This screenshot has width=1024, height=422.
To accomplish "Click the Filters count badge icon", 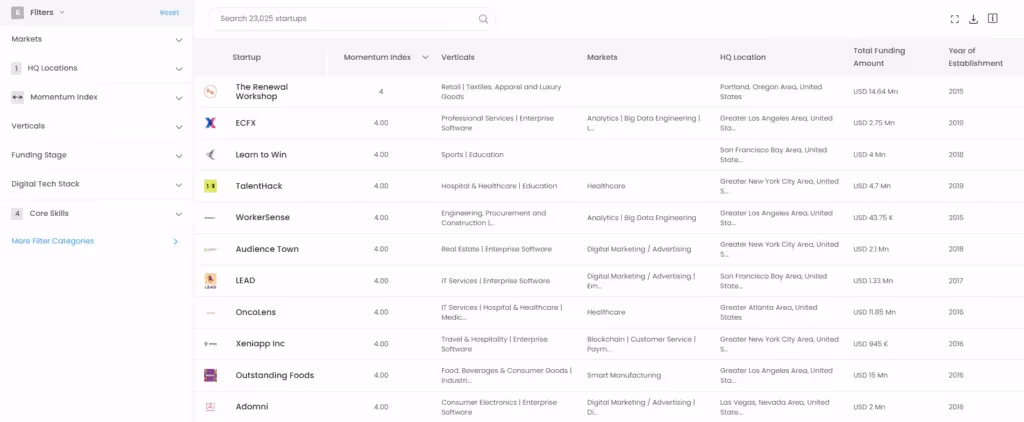I will click(17, 12).
